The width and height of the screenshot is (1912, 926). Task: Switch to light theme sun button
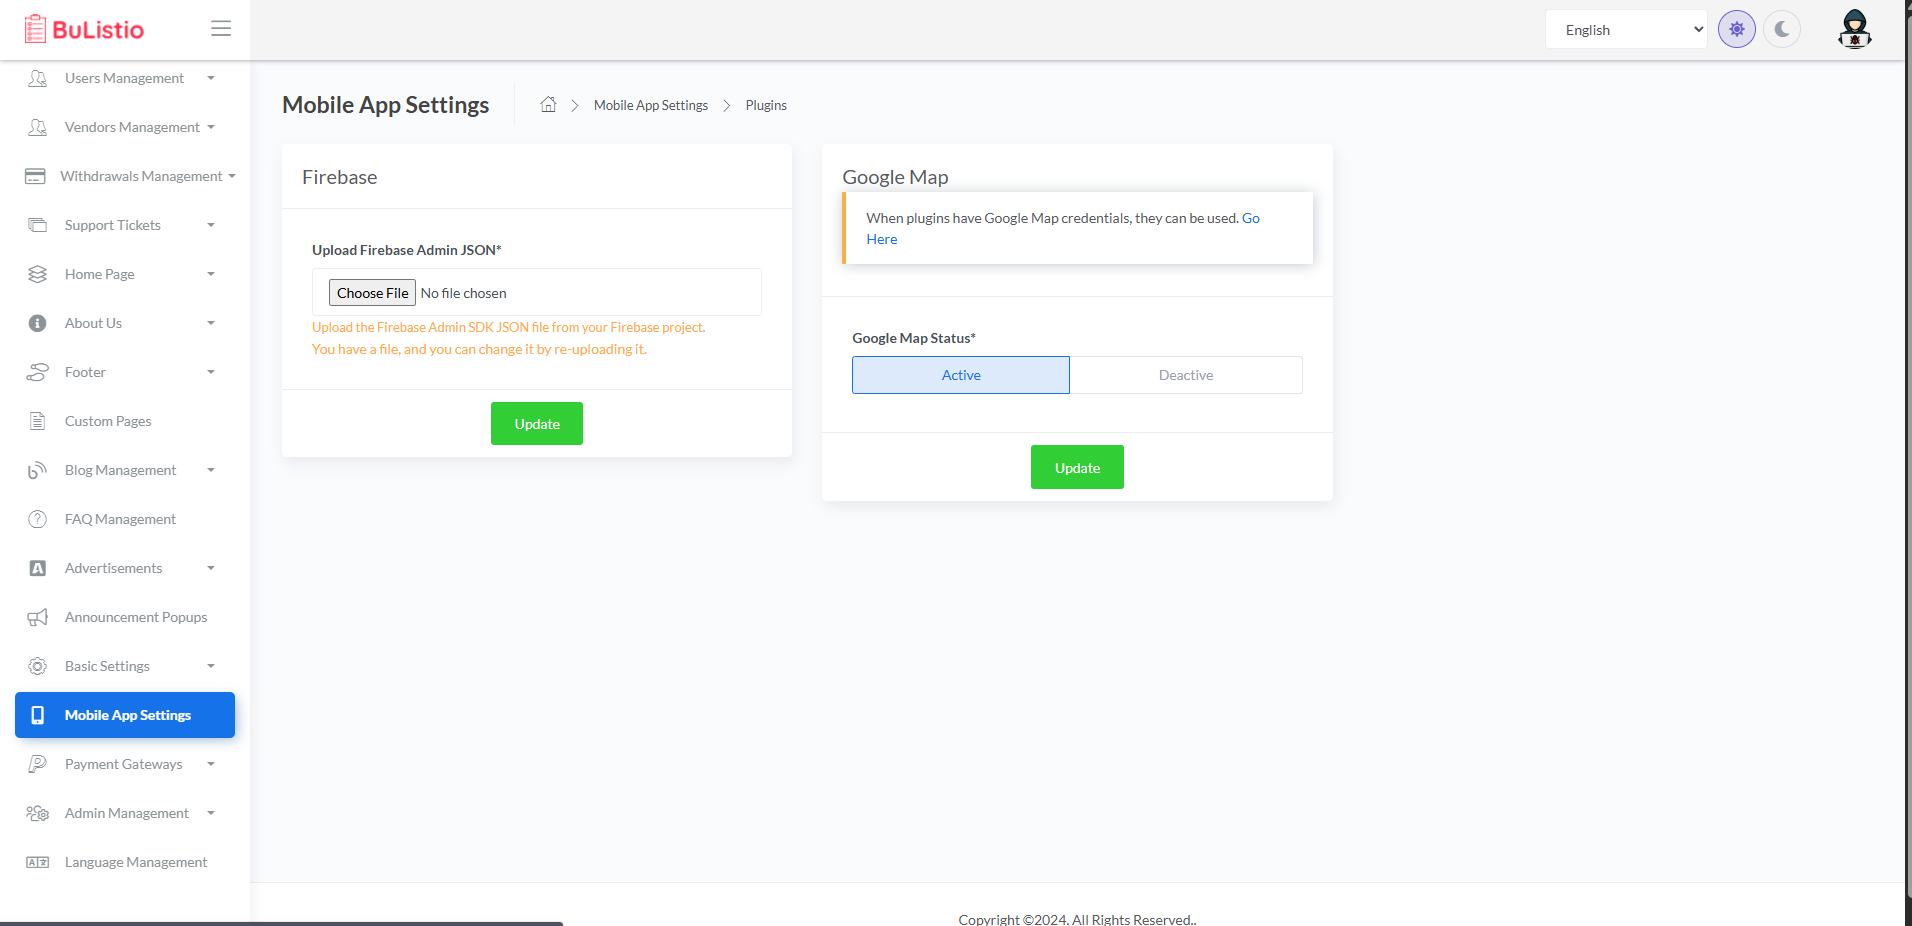1737,29
